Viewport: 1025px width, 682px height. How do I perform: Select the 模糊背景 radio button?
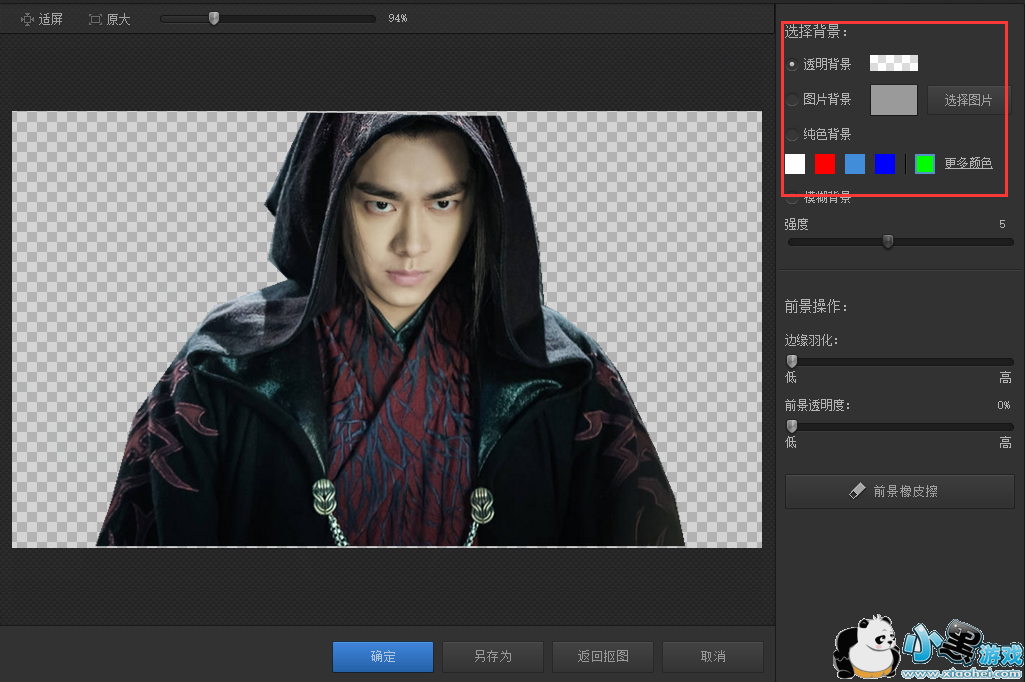(x=792, y=197)
